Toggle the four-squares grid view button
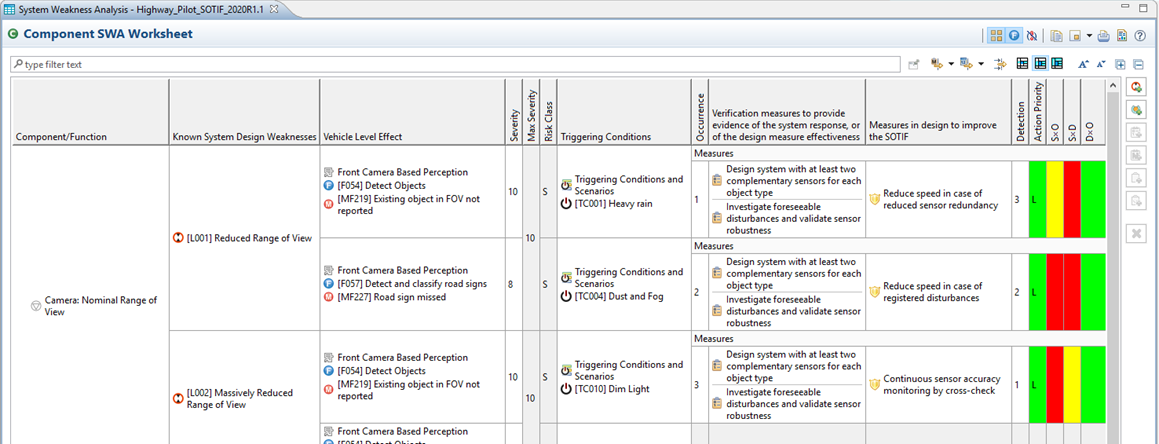Screen dimensions: 1159x444 tap(996, 35)
